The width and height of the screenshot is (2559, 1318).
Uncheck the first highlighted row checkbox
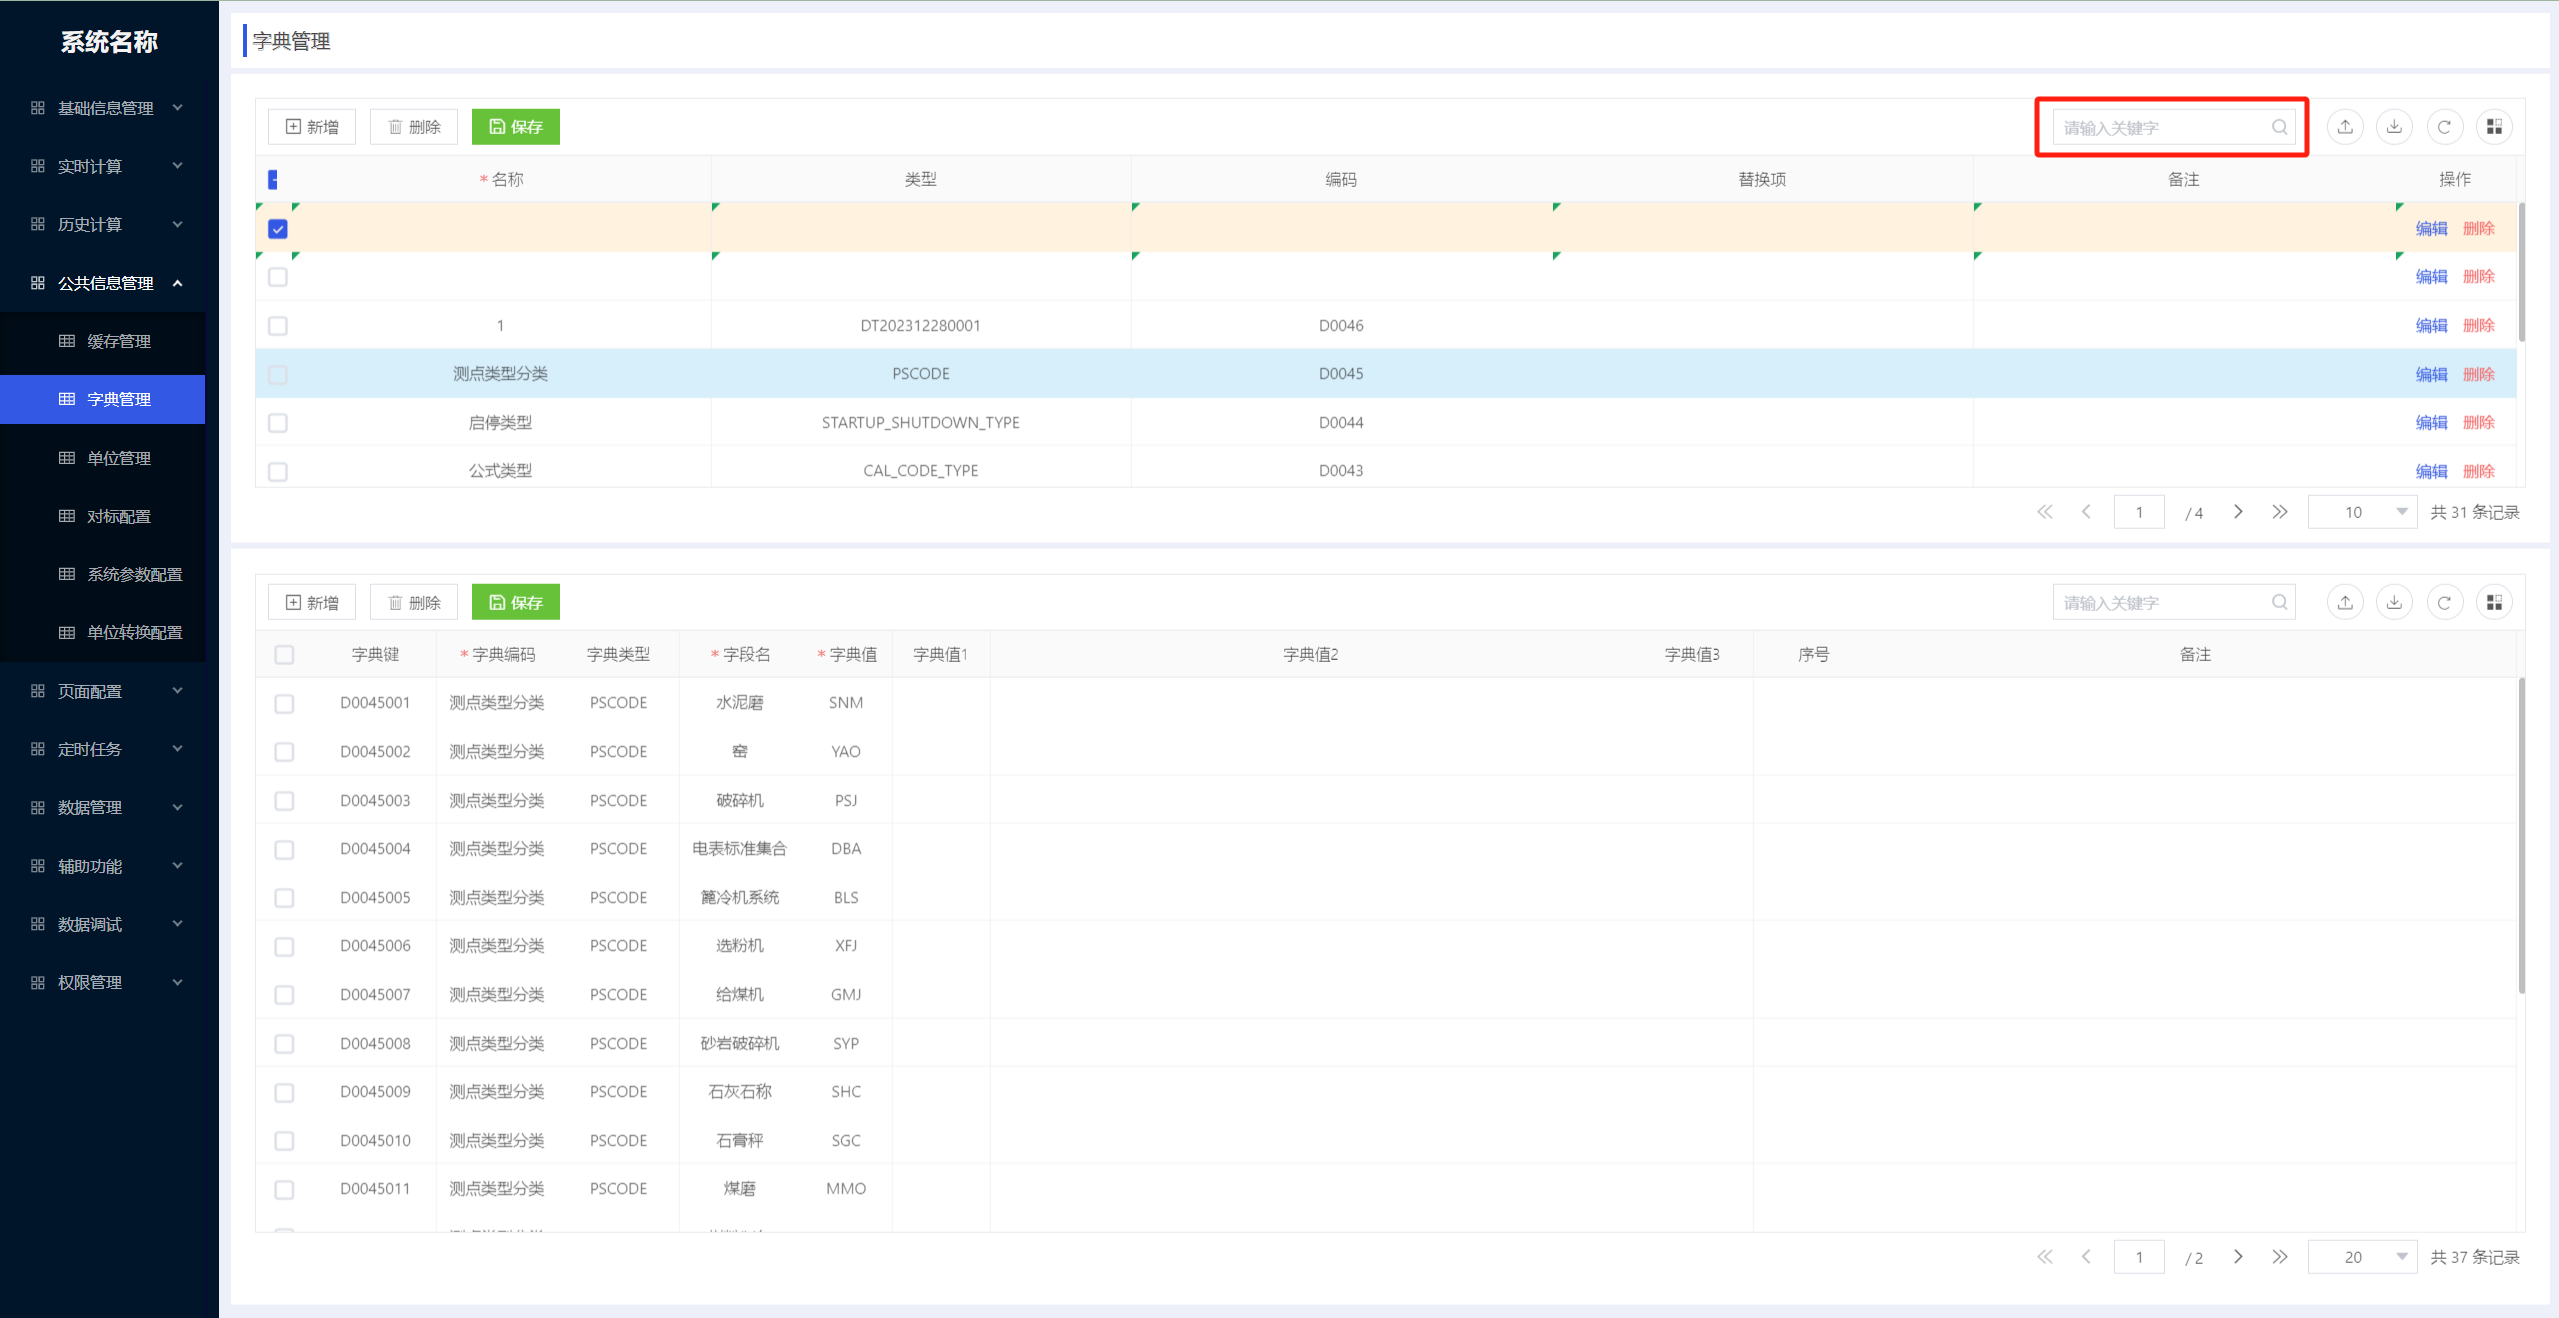(x=278, y=229)
